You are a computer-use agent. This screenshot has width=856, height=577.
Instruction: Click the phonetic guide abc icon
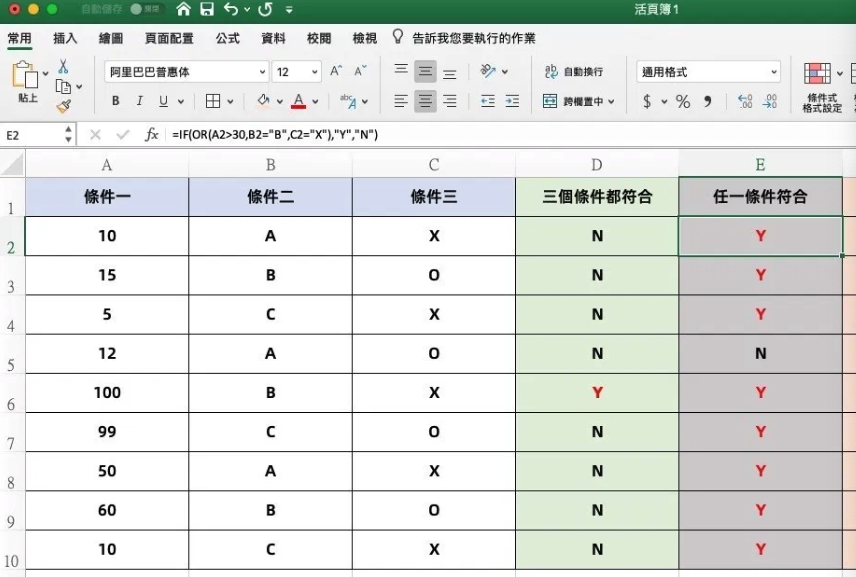coord(348,101)
